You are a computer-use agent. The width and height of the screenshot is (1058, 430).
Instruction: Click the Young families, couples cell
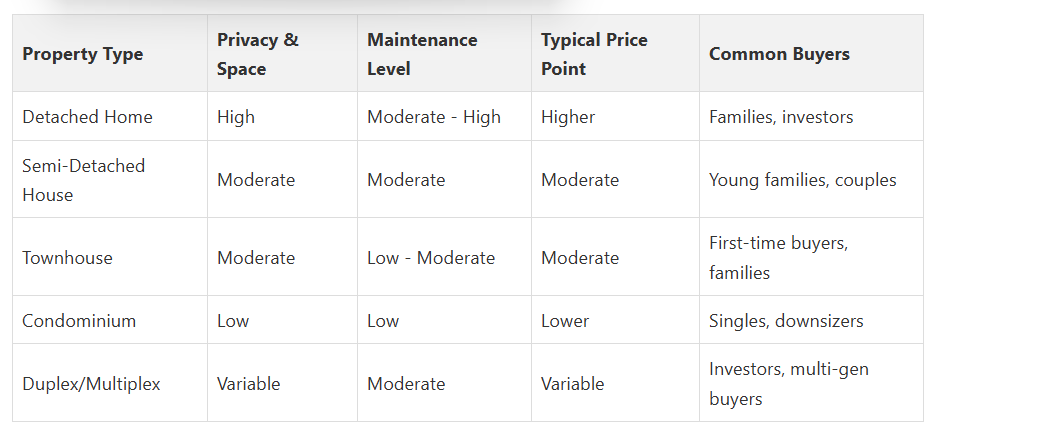pos(802,180)
